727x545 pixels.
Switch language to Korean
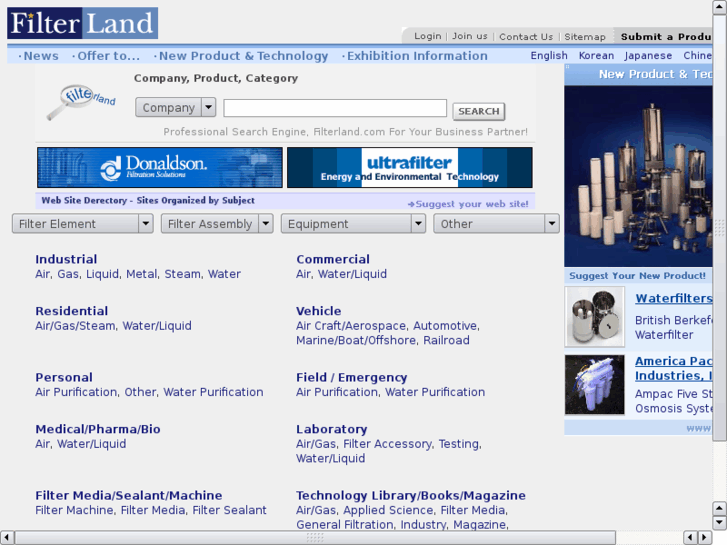[596, 56]
